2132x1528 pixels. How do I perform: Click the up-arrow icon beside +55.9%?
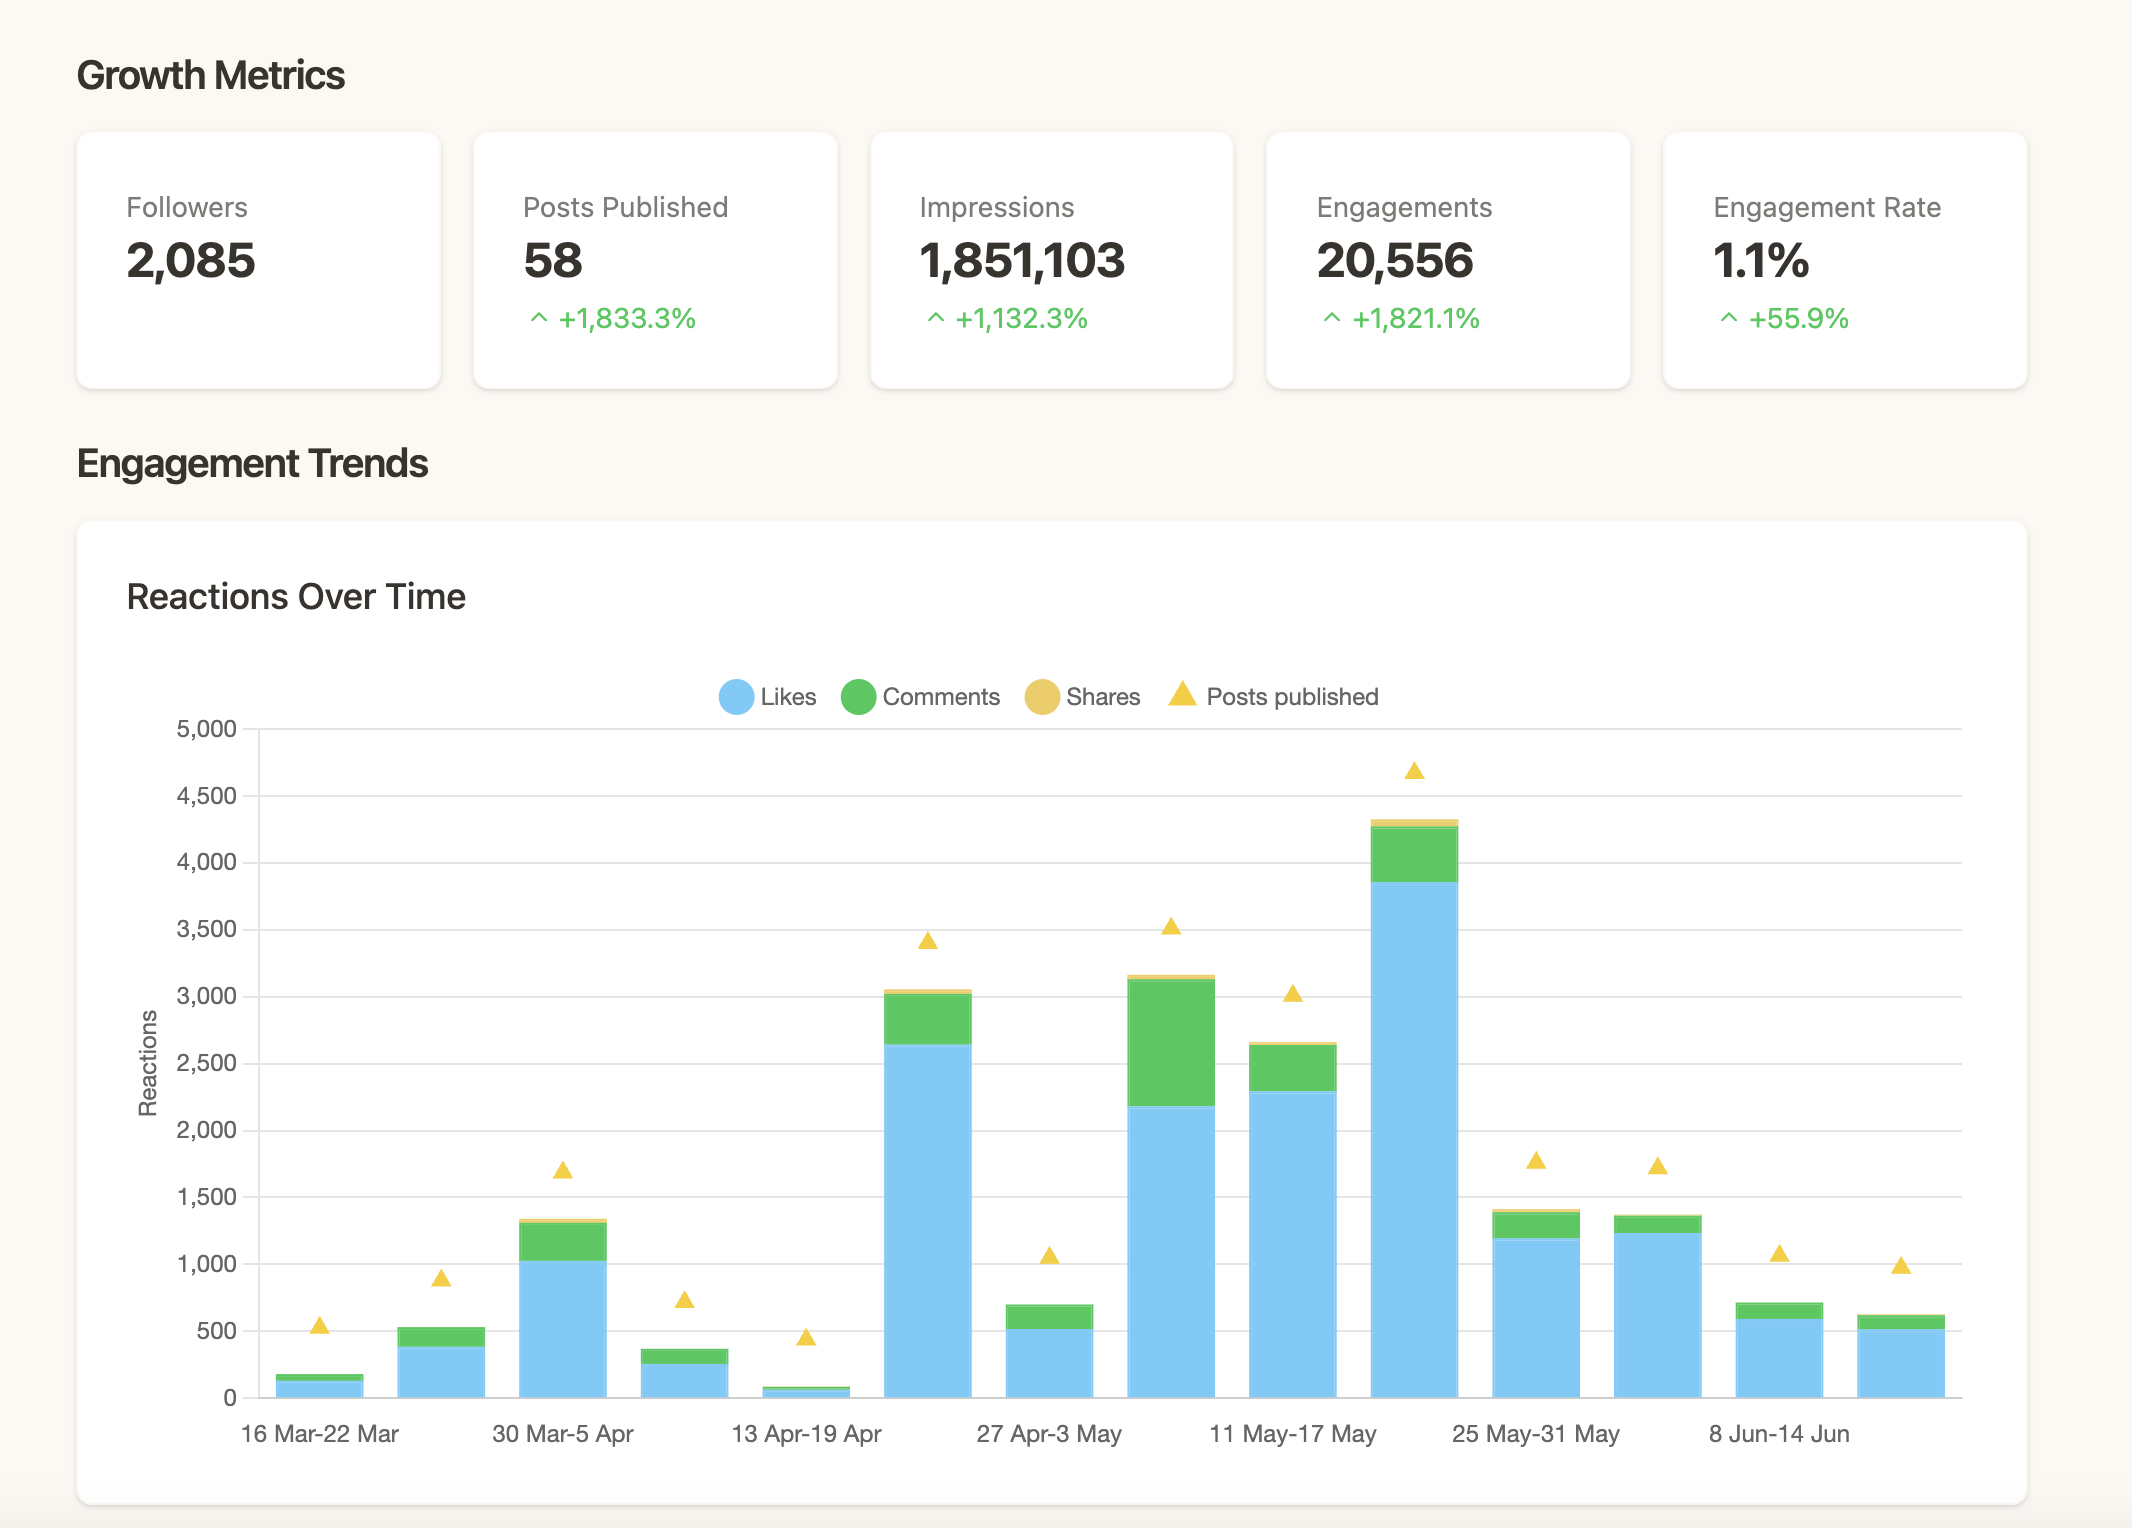(x=1729, y=318)
